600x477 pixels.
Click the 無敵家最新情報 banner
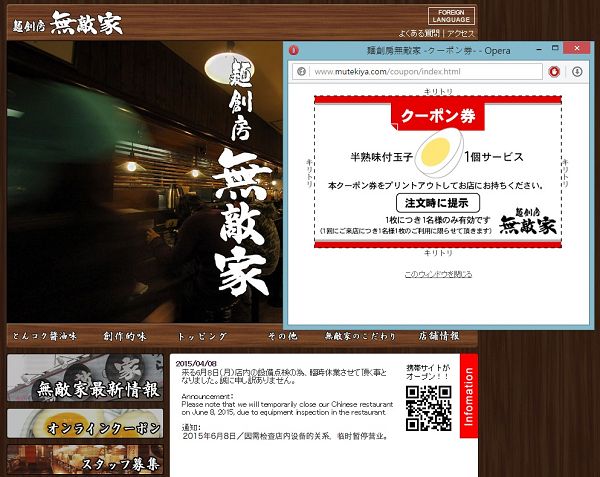[85, 378]
